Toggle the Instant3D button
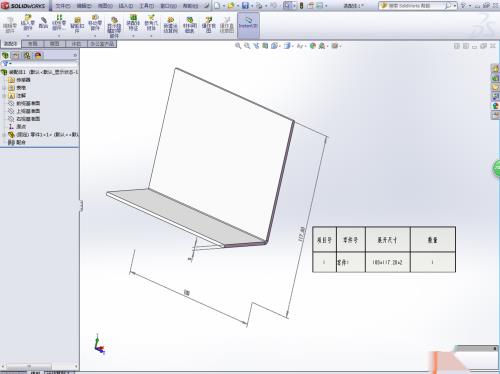The height and width of the screenshot is (374, 500). click(x=248, y=24)
